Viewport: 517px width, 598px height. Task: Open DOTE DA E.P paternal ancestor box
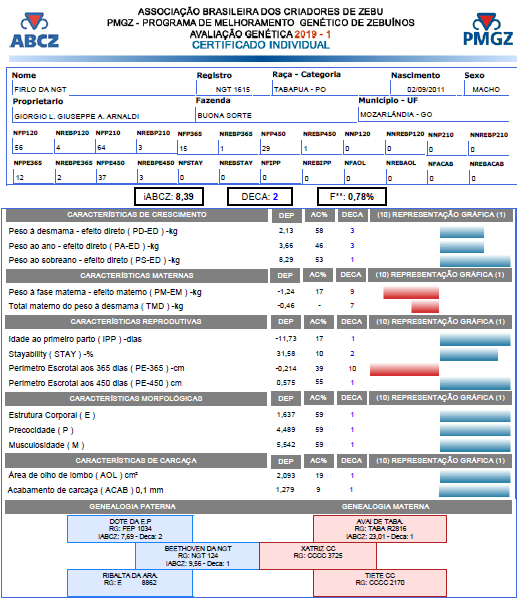pos(130,529)
